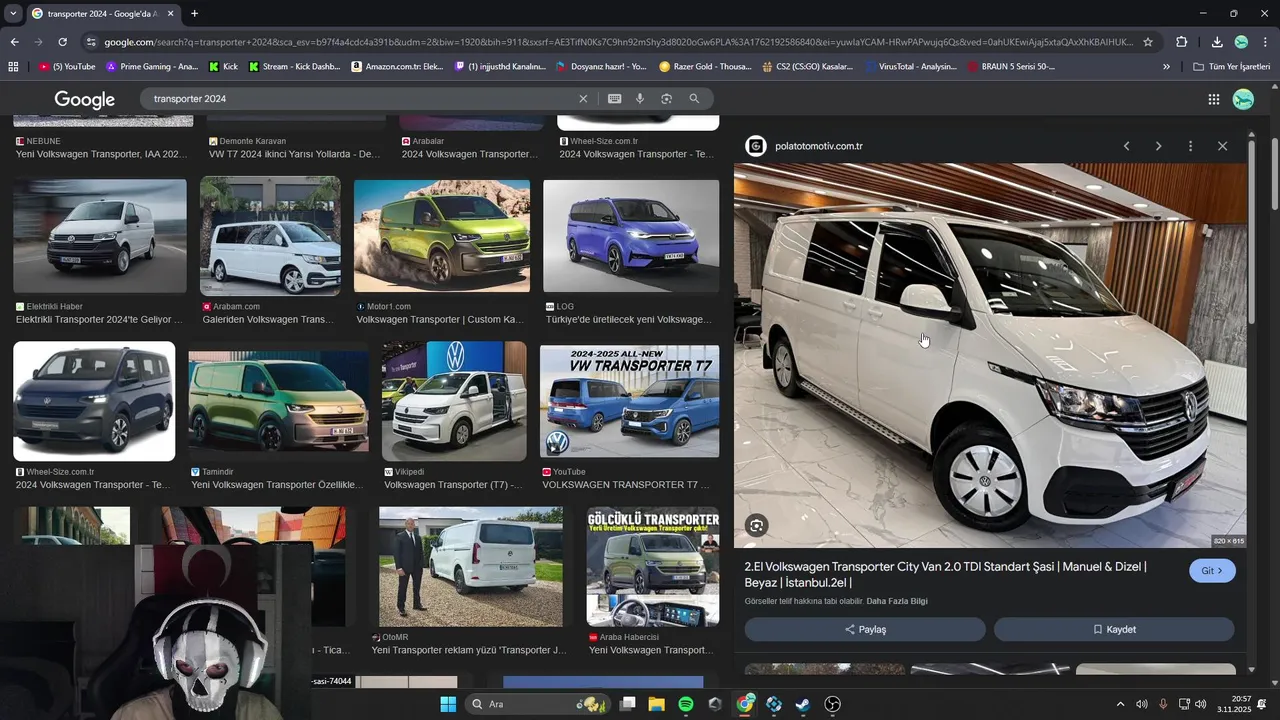Open Spotify from the taskbar
The image size is (1280, 720).
[686, 704]
